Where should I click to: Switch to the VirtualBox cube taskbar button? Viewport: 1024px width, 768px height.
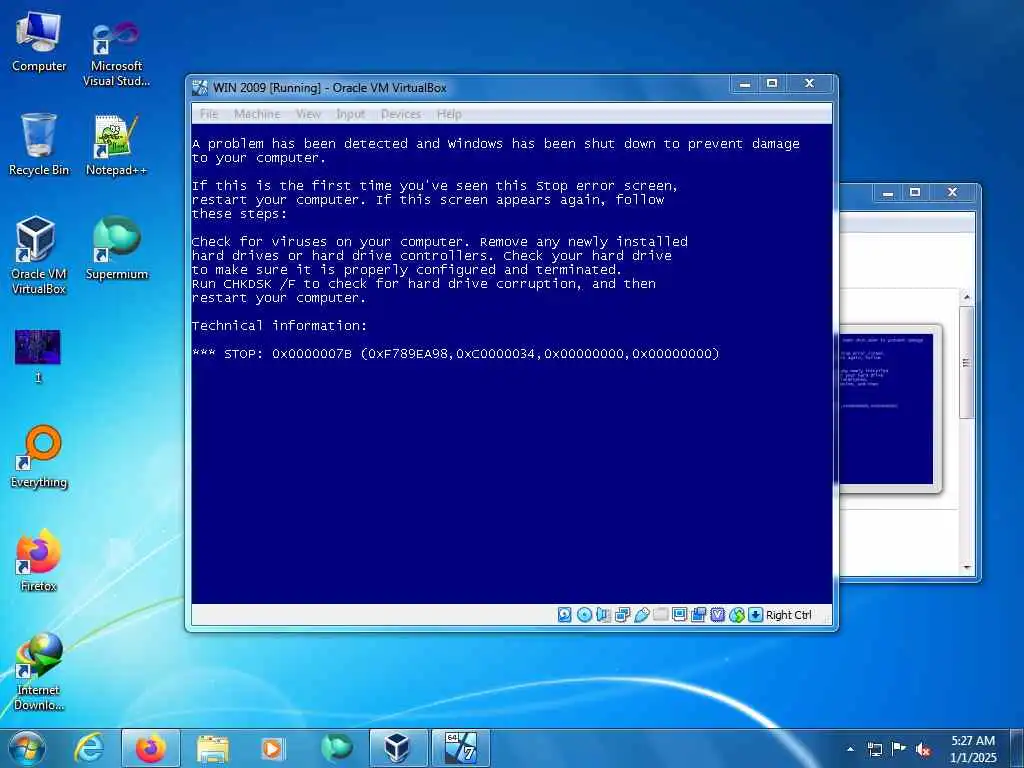(x=398, y=748)
